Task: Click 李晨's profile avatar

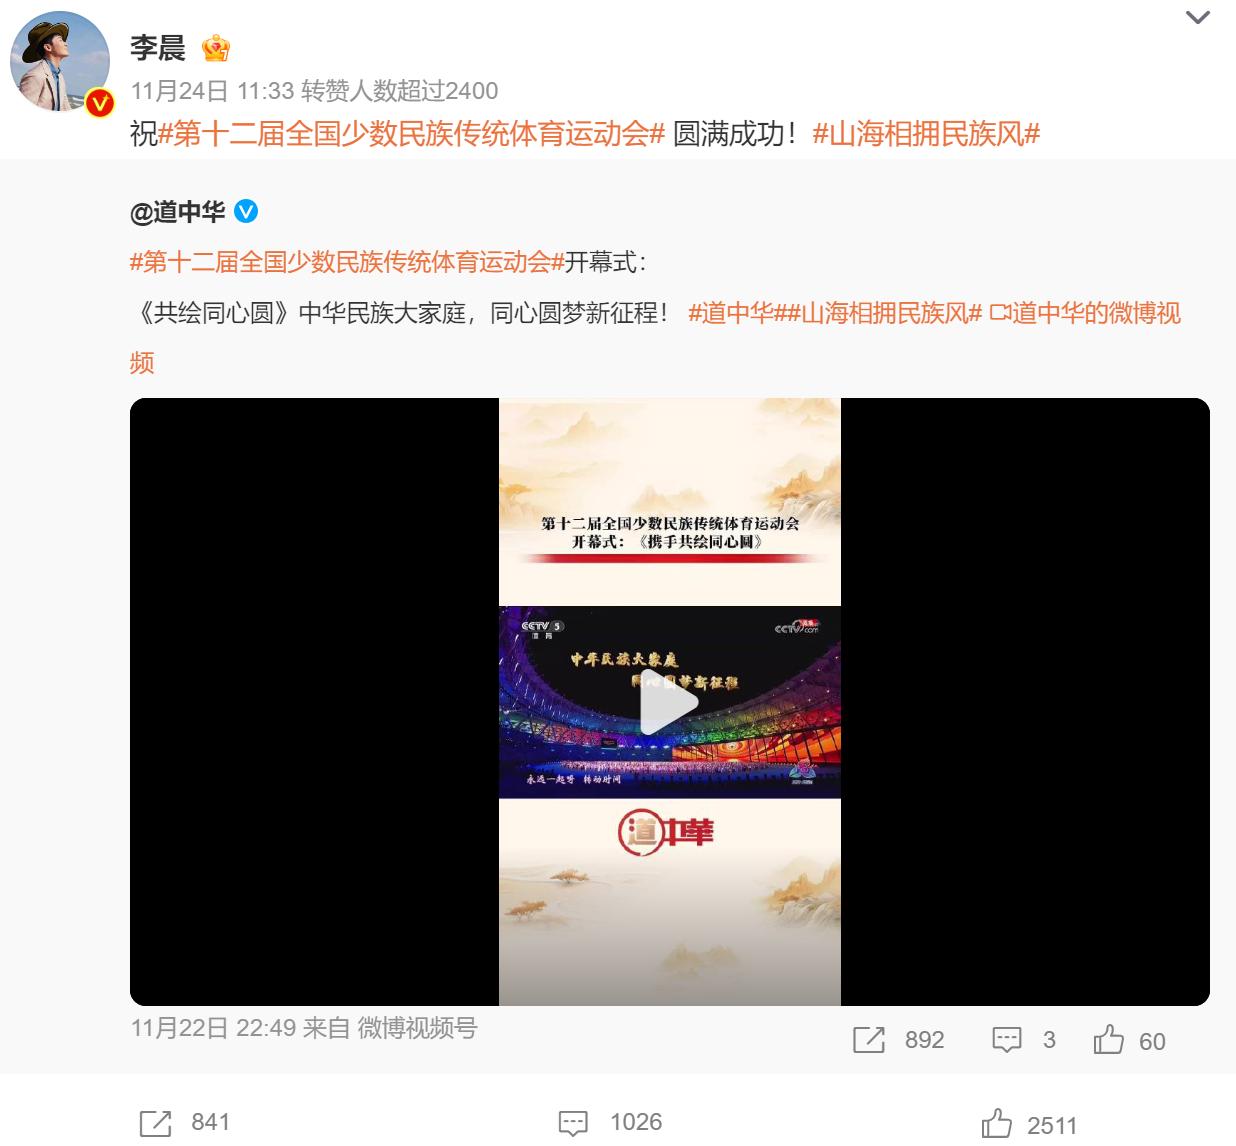Action: tap(60, 62)
